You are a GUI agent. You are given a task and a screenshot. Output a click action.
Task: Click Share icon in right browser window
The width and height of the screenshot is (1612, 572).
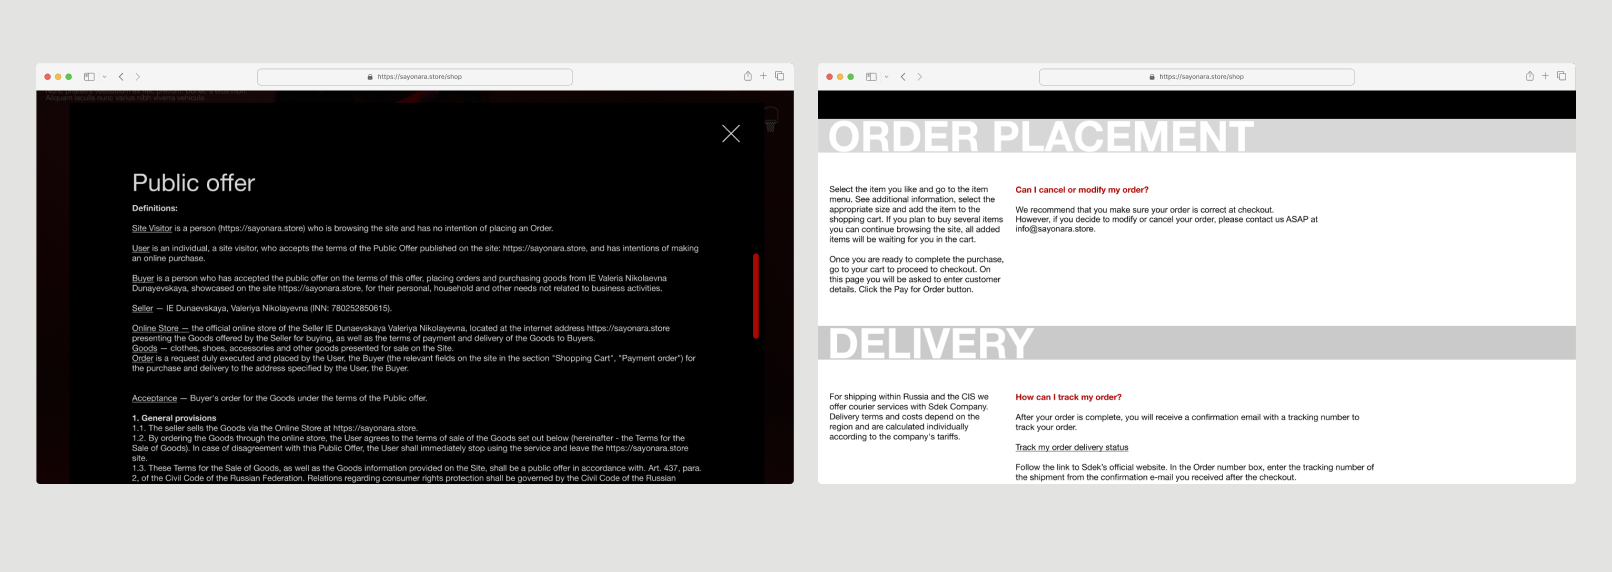pyautogui.click(x=1529, y=76)
